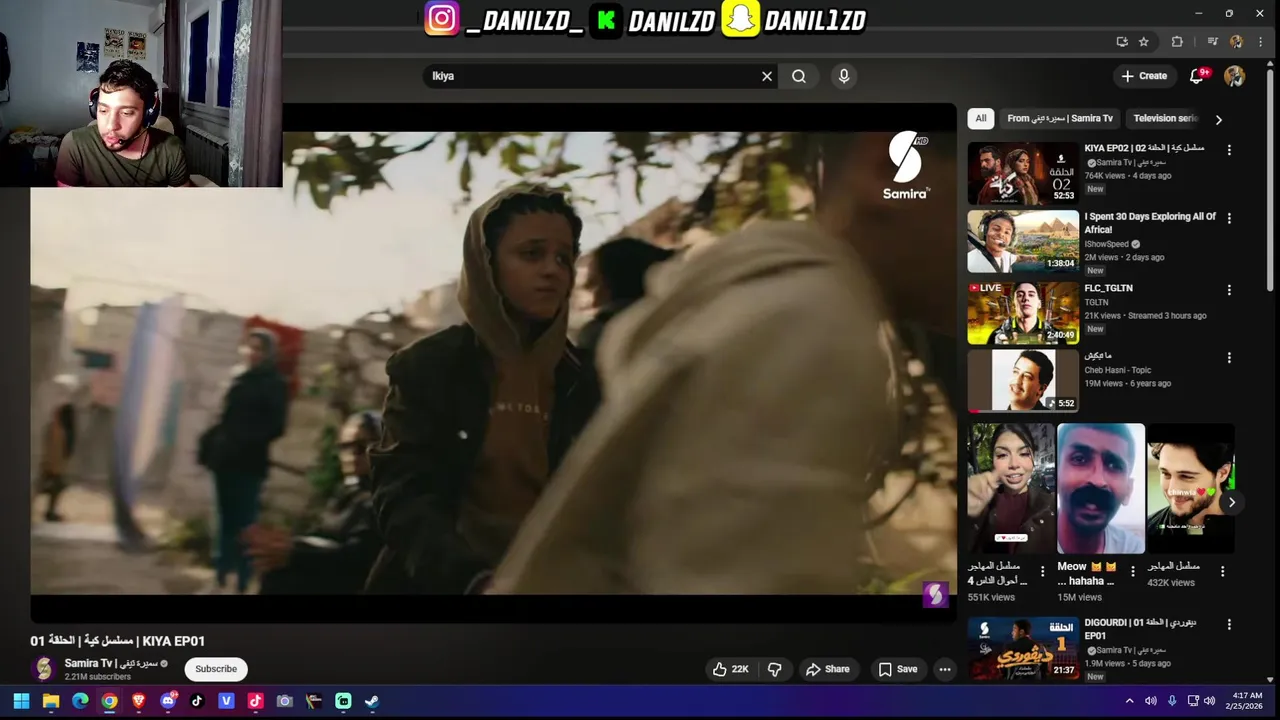Open options menu for DIGOURDI EP01 video
This screenshot has height=720, width=1280.
pyautogui.click(x=1229, y=625)
